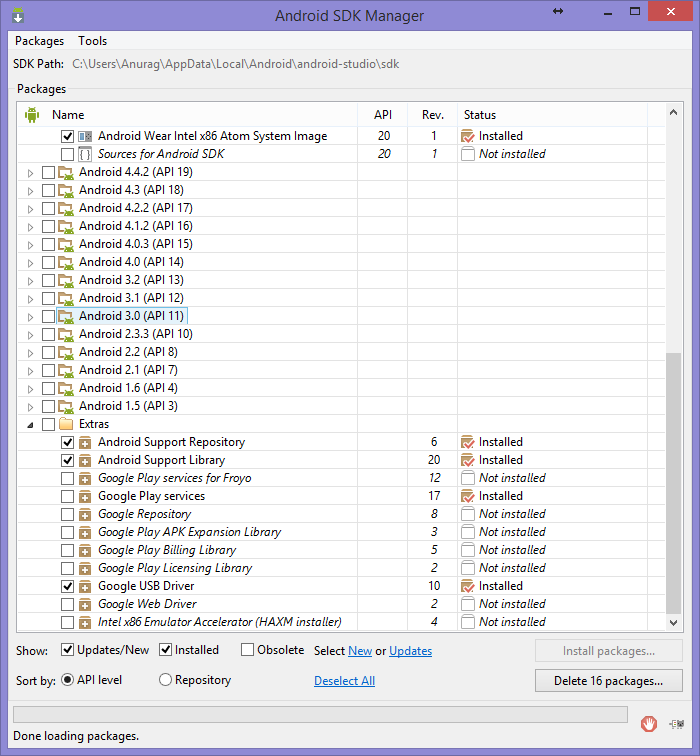Click the not-installed status icon for Google Repository
The height and width of the screenshot is (756, 700).
[468, 514]
